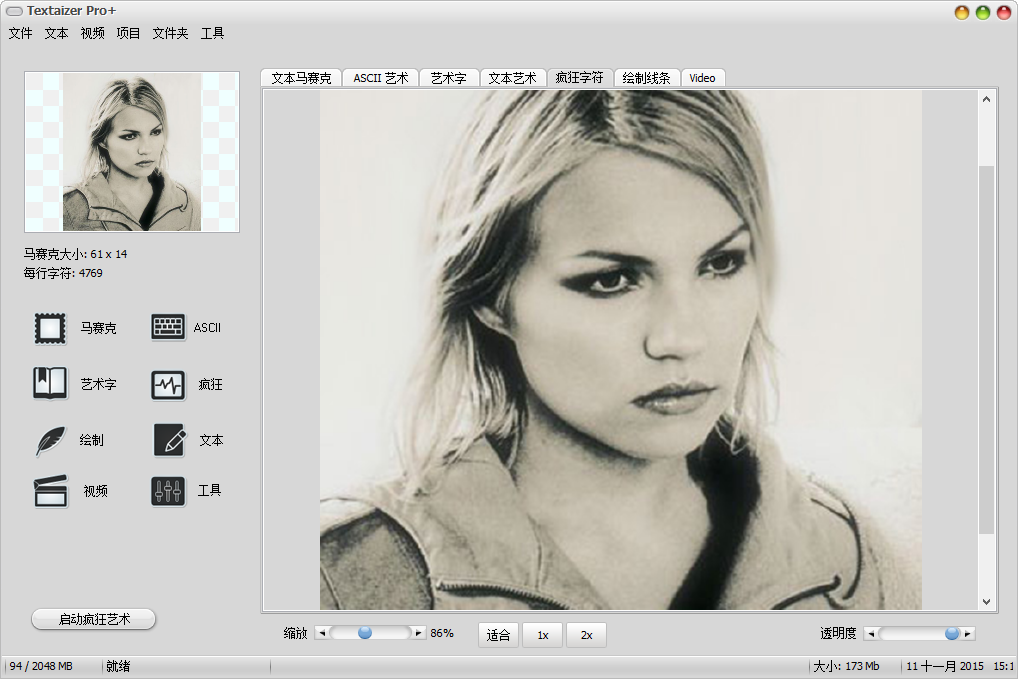
Task: Open the 文本 pencil icon
Action: 169,440
